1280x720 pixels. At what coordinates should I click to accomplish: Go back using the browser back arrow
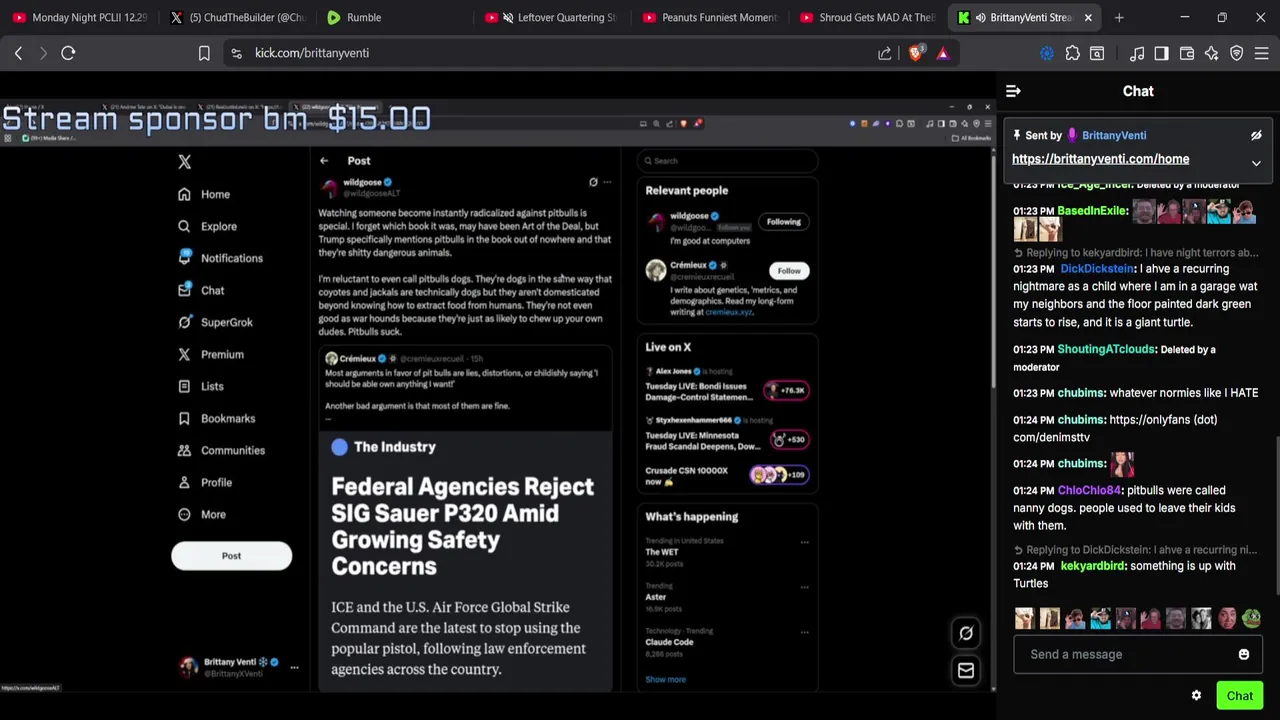coord(18,53)
